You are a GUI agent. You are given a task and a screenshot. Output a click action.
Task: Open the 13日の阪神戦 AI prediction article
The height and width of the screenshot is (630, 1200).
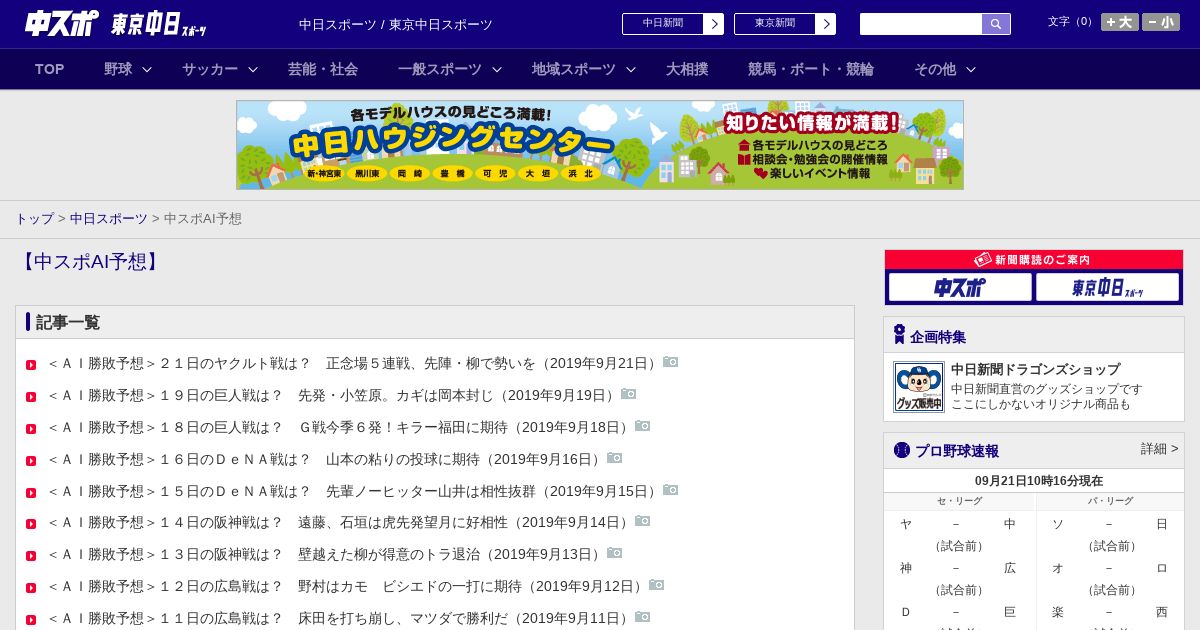tap(325, 554)
